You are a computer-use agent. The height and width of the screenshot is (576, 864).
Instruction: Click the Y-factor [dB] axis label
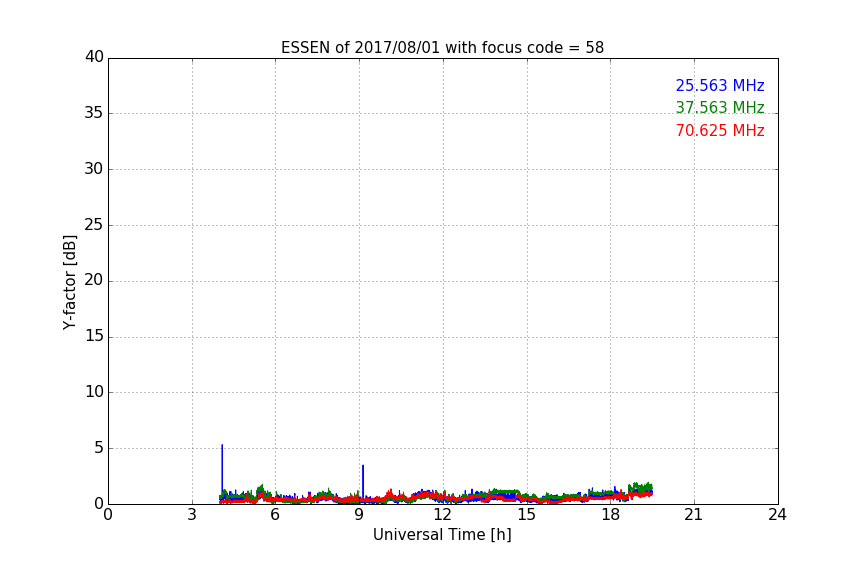69,282
